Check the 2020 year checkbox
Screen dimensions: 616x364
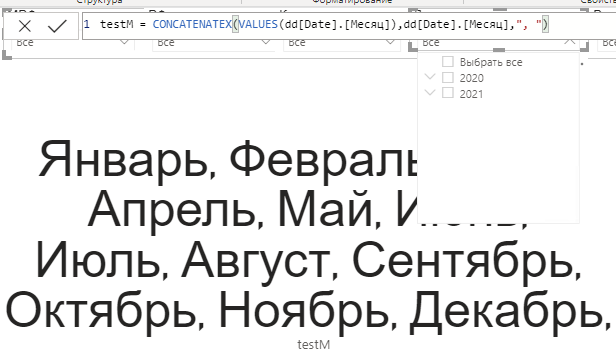pos(448,77)
